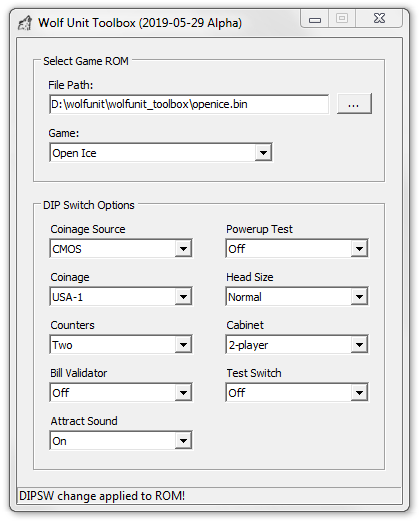Click the File Path text field

pyautogui.click(x=189, y=104)
